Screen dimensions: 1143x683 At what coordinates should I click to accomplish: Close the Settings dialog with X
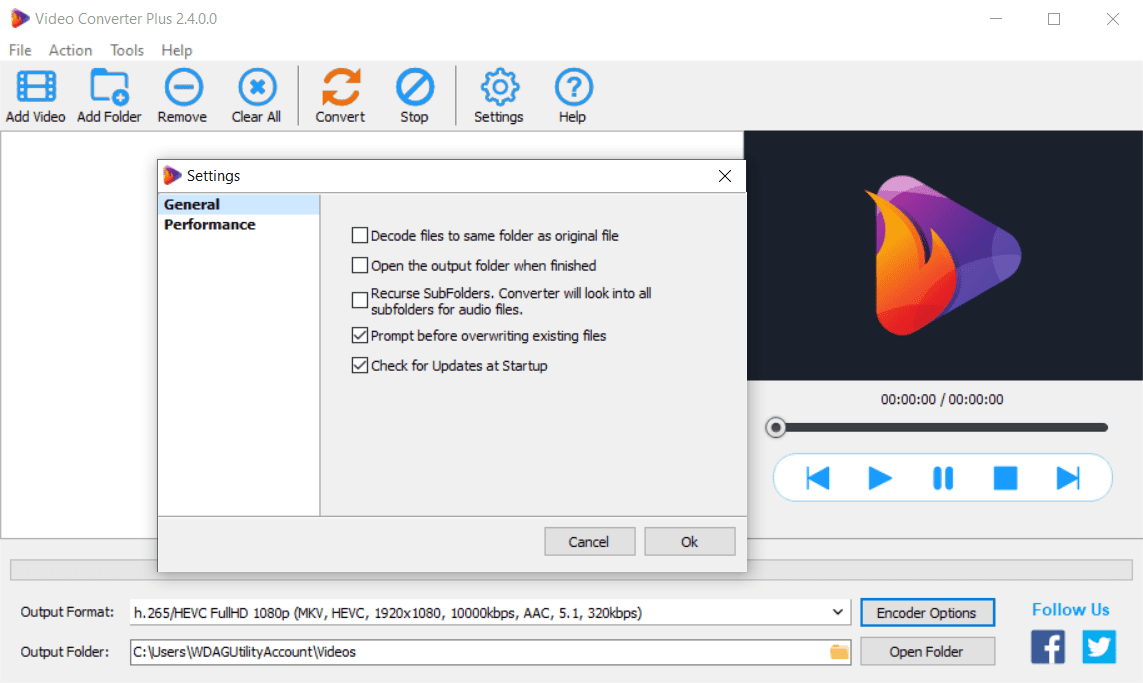coord(725,176)
